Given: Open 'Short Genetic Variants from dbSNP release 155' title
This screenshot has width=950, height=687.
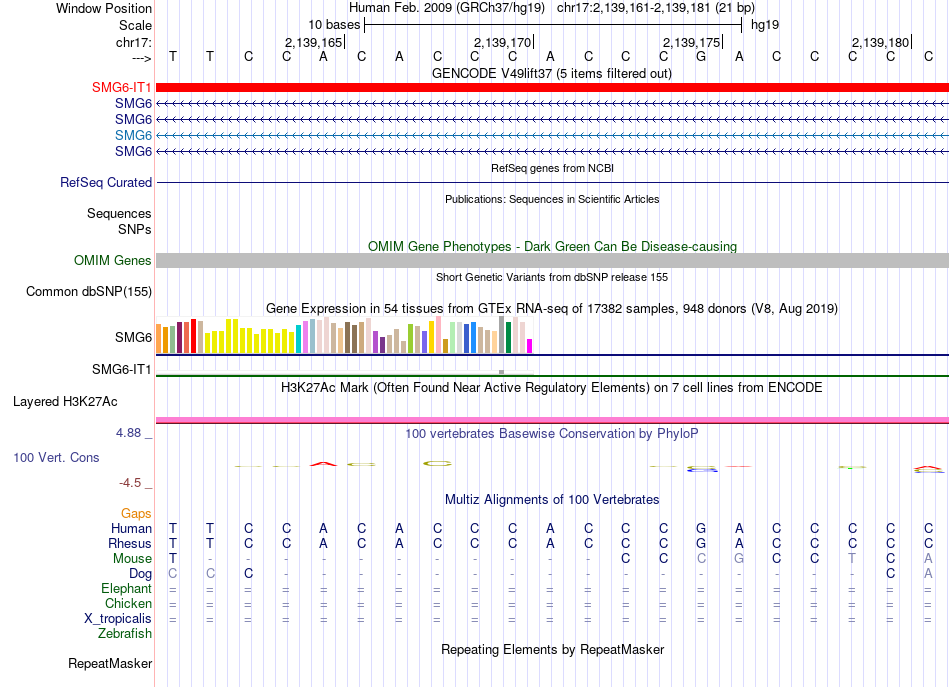Looking at the screenshot, I should [x=552, y=277].
